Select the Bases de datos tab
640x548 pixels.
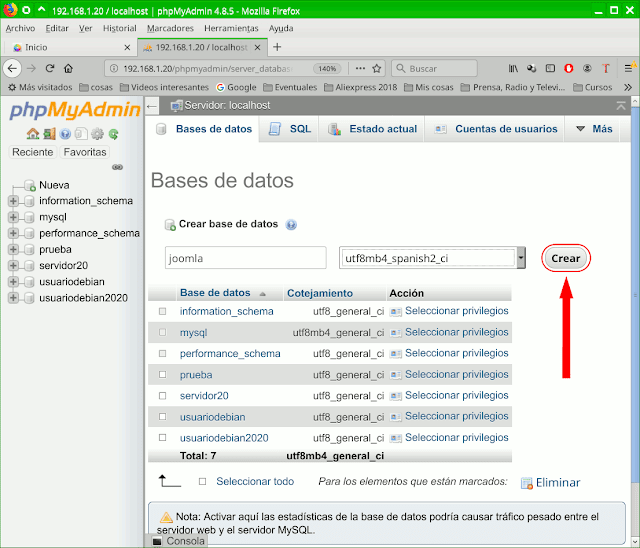click(203, 129)
